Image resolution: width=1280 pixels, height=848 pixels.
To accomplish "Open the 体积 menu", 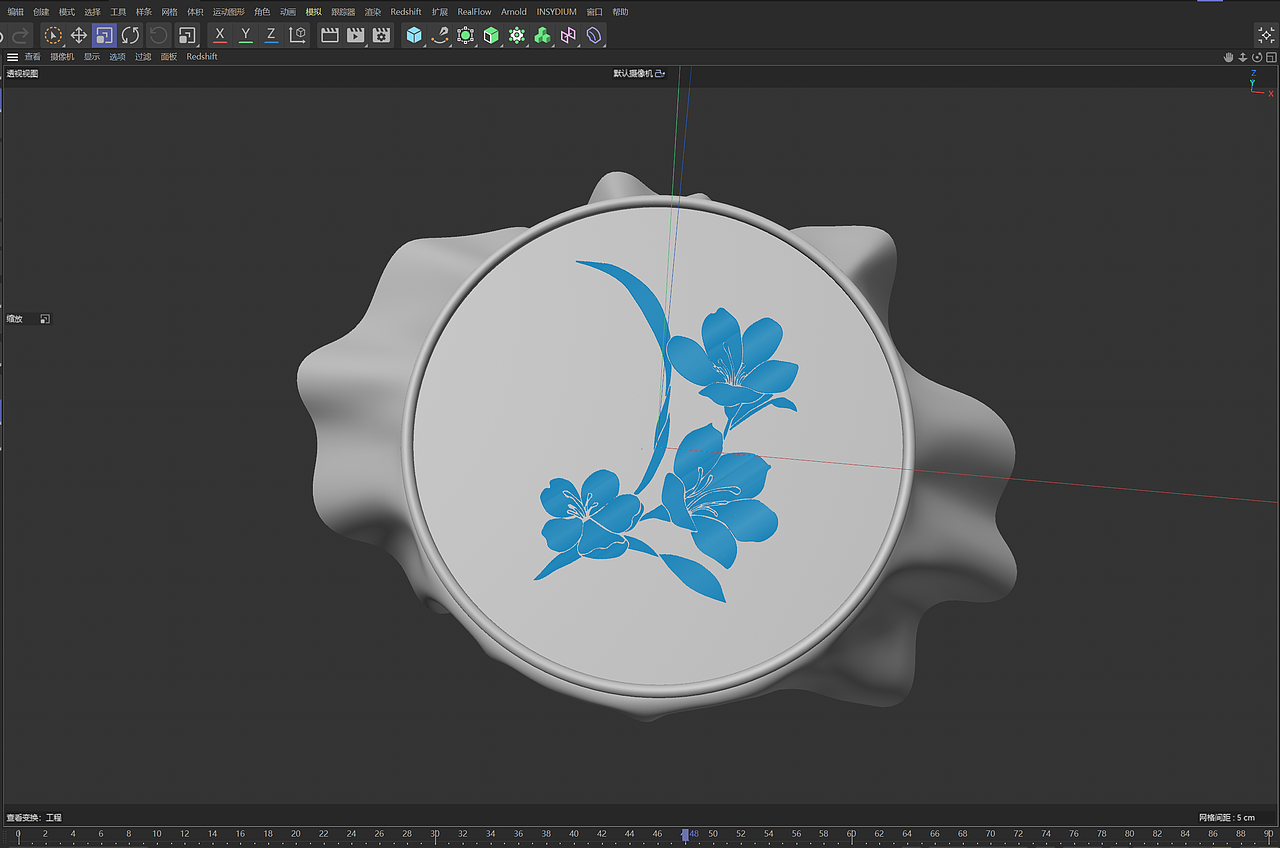I will [195, 12].
